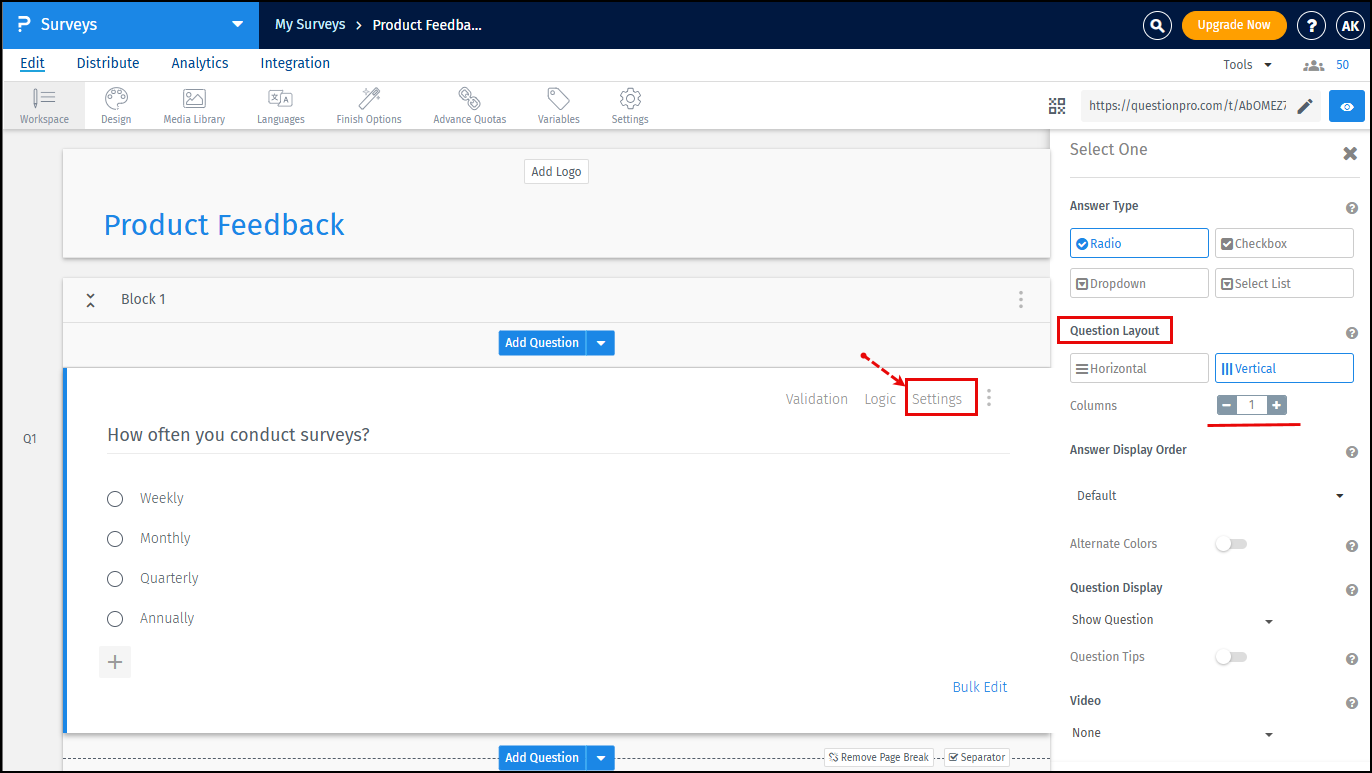Click the Upgrade Now button

click(x=1234, y=25)
